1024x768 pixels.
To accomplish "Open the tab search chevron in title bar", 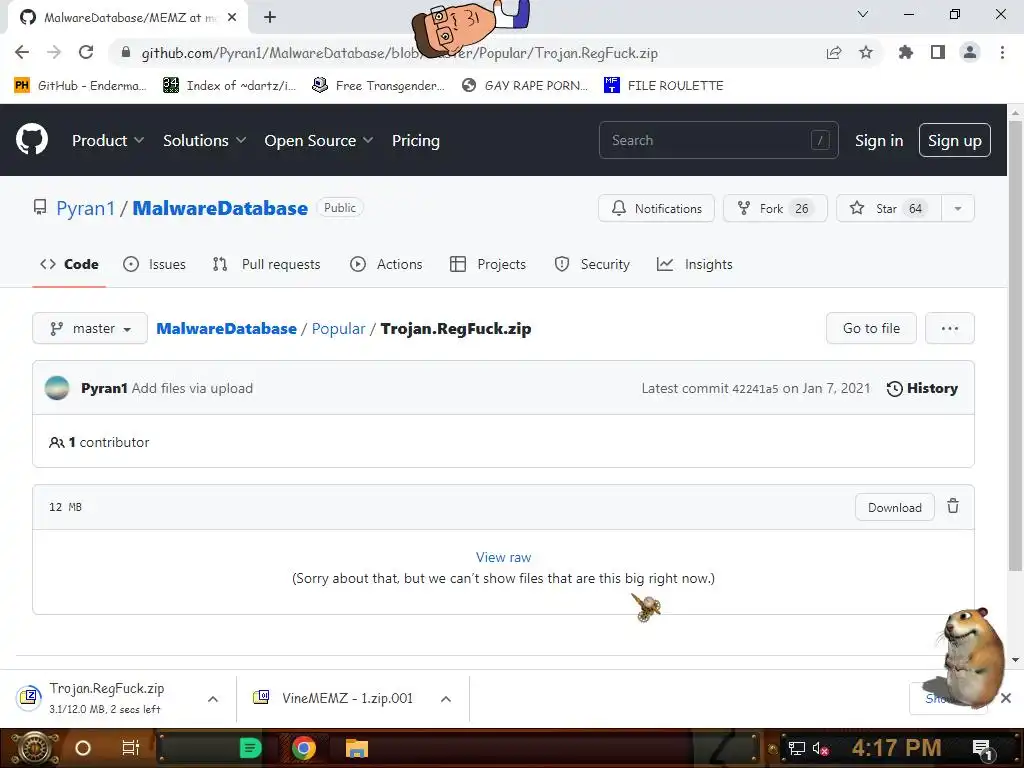I will coord(863,14).
